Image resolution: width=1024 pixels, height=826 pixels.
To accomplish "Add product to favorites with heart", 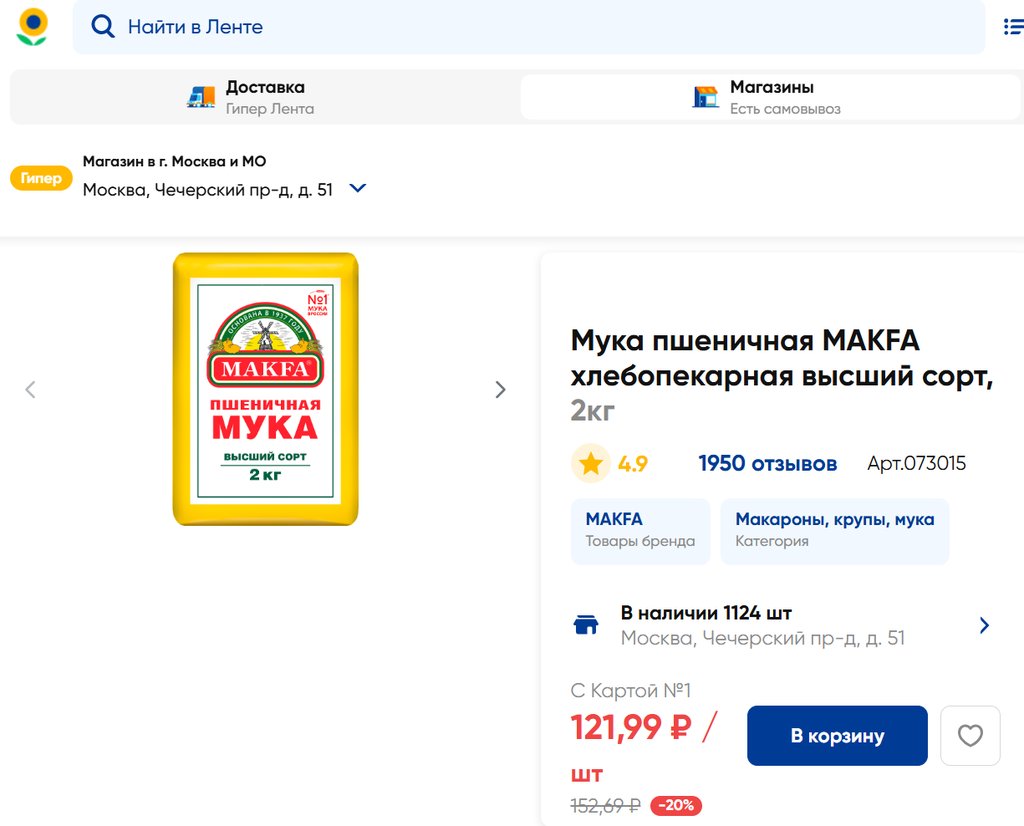I will point(970,736).
